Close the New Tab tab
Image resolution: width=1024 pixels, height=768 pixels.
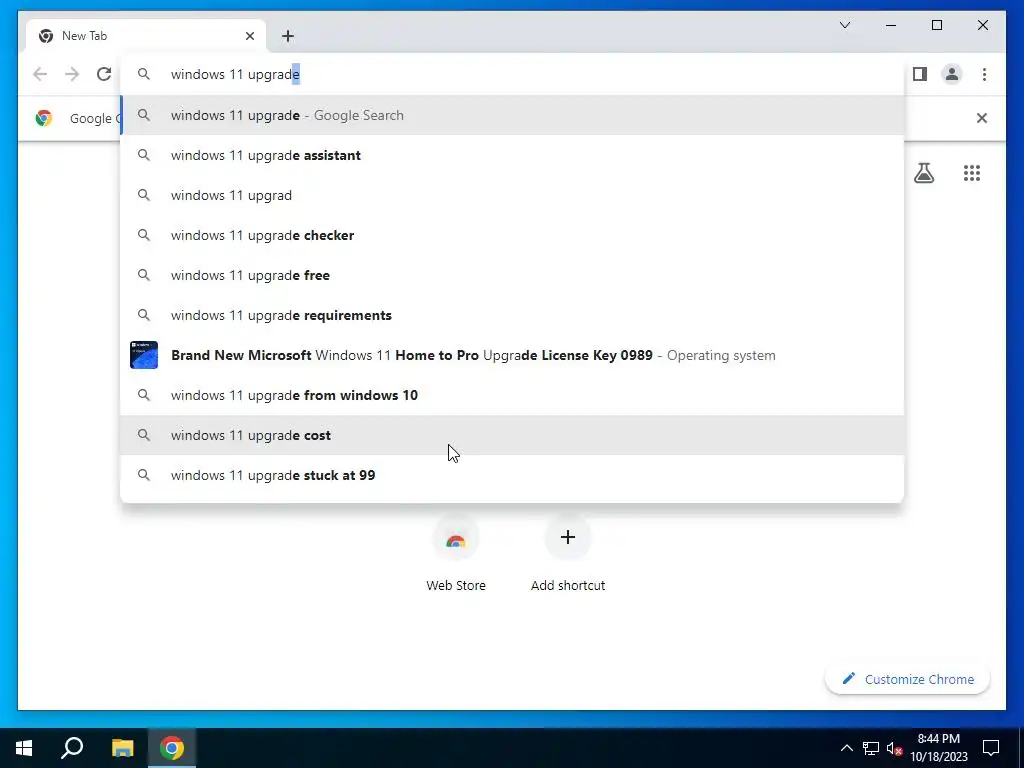(249, 36)
